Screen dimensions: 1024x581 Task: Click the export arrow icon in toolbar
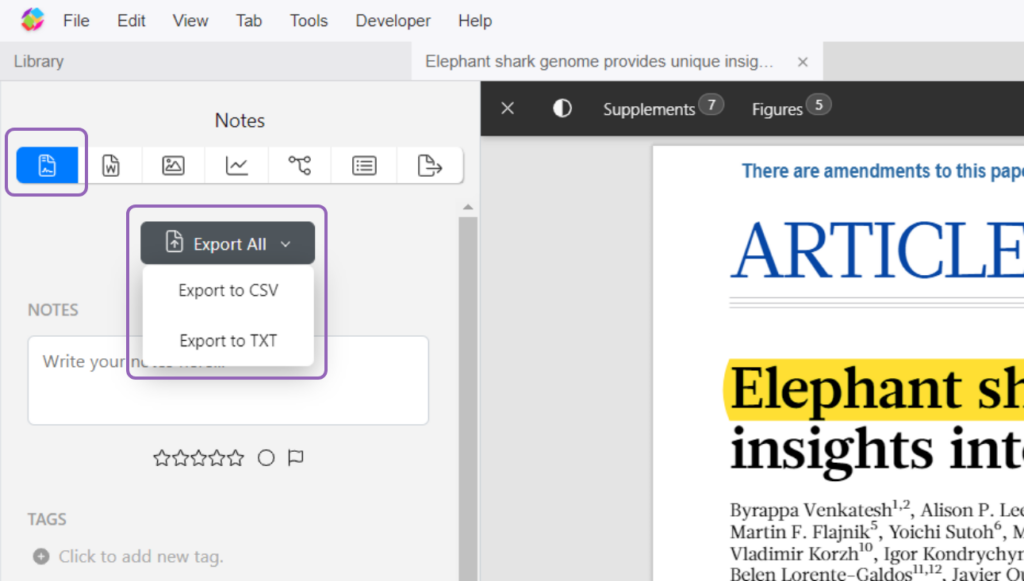click(x=429, y=165)
